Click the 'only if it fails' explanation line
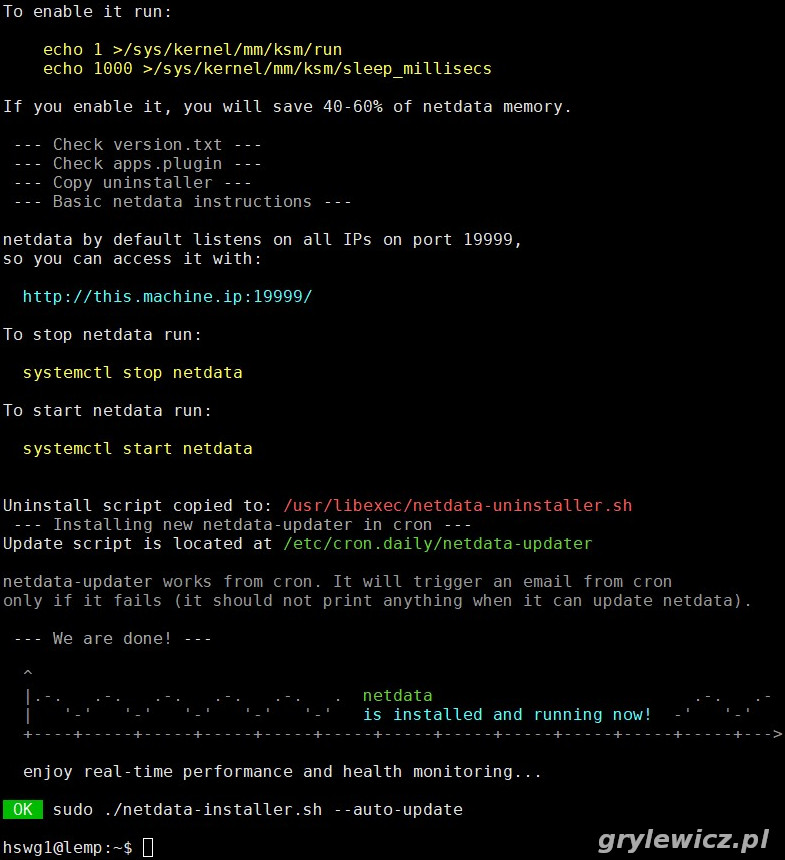The width and height of the screenshot is (785, 860). click(x=377, y=601)
